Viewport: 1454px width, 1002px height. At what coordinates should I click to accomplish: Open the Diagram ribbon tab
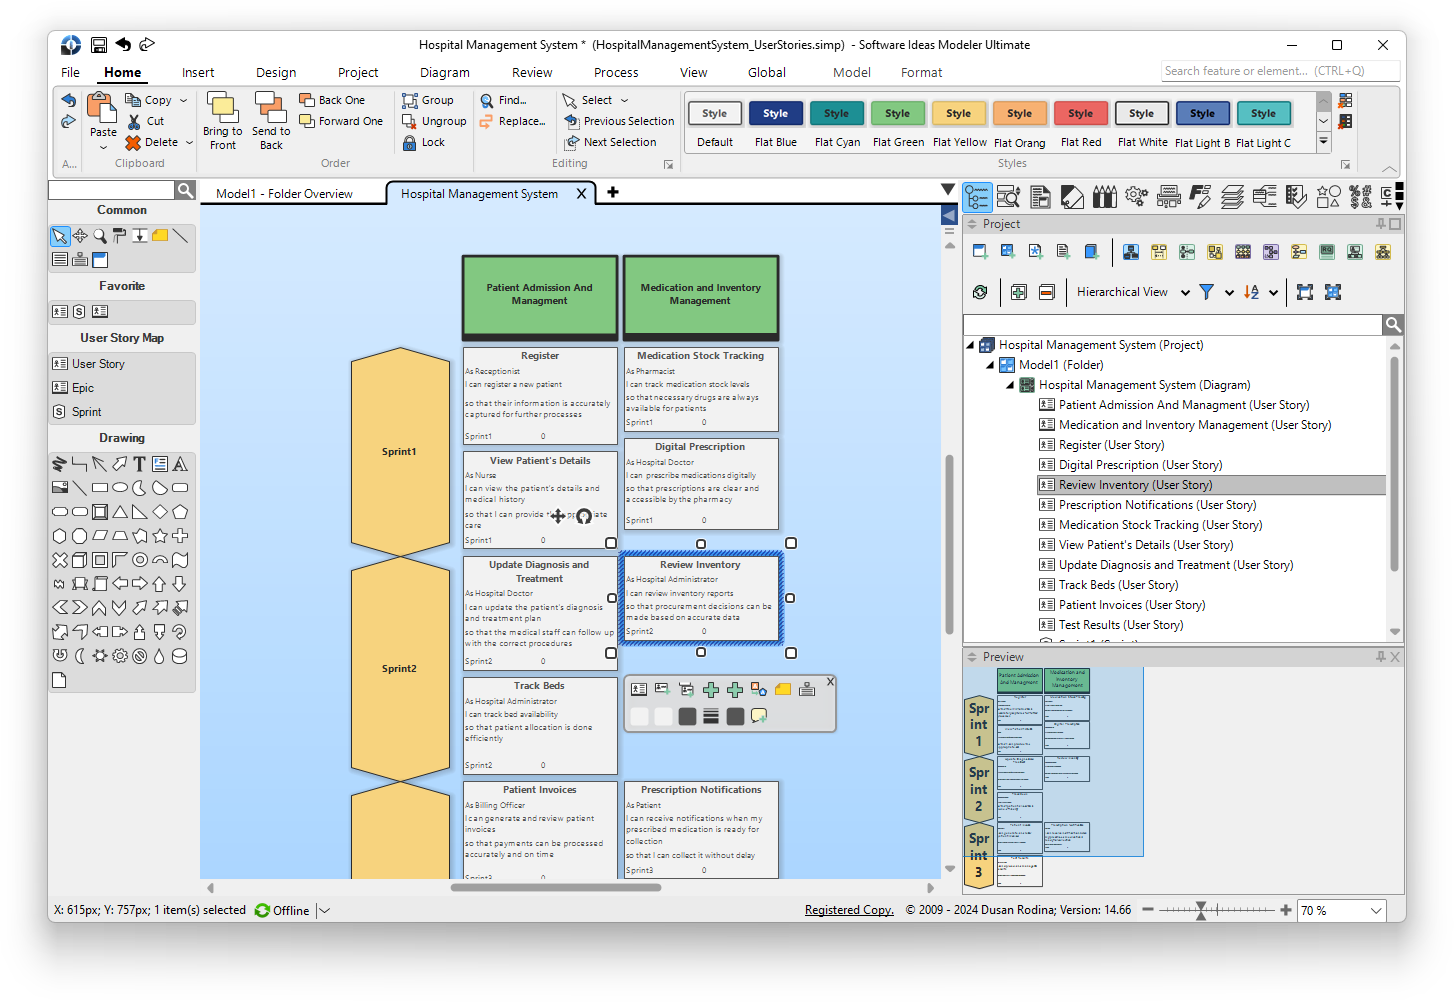coord(445,72)
